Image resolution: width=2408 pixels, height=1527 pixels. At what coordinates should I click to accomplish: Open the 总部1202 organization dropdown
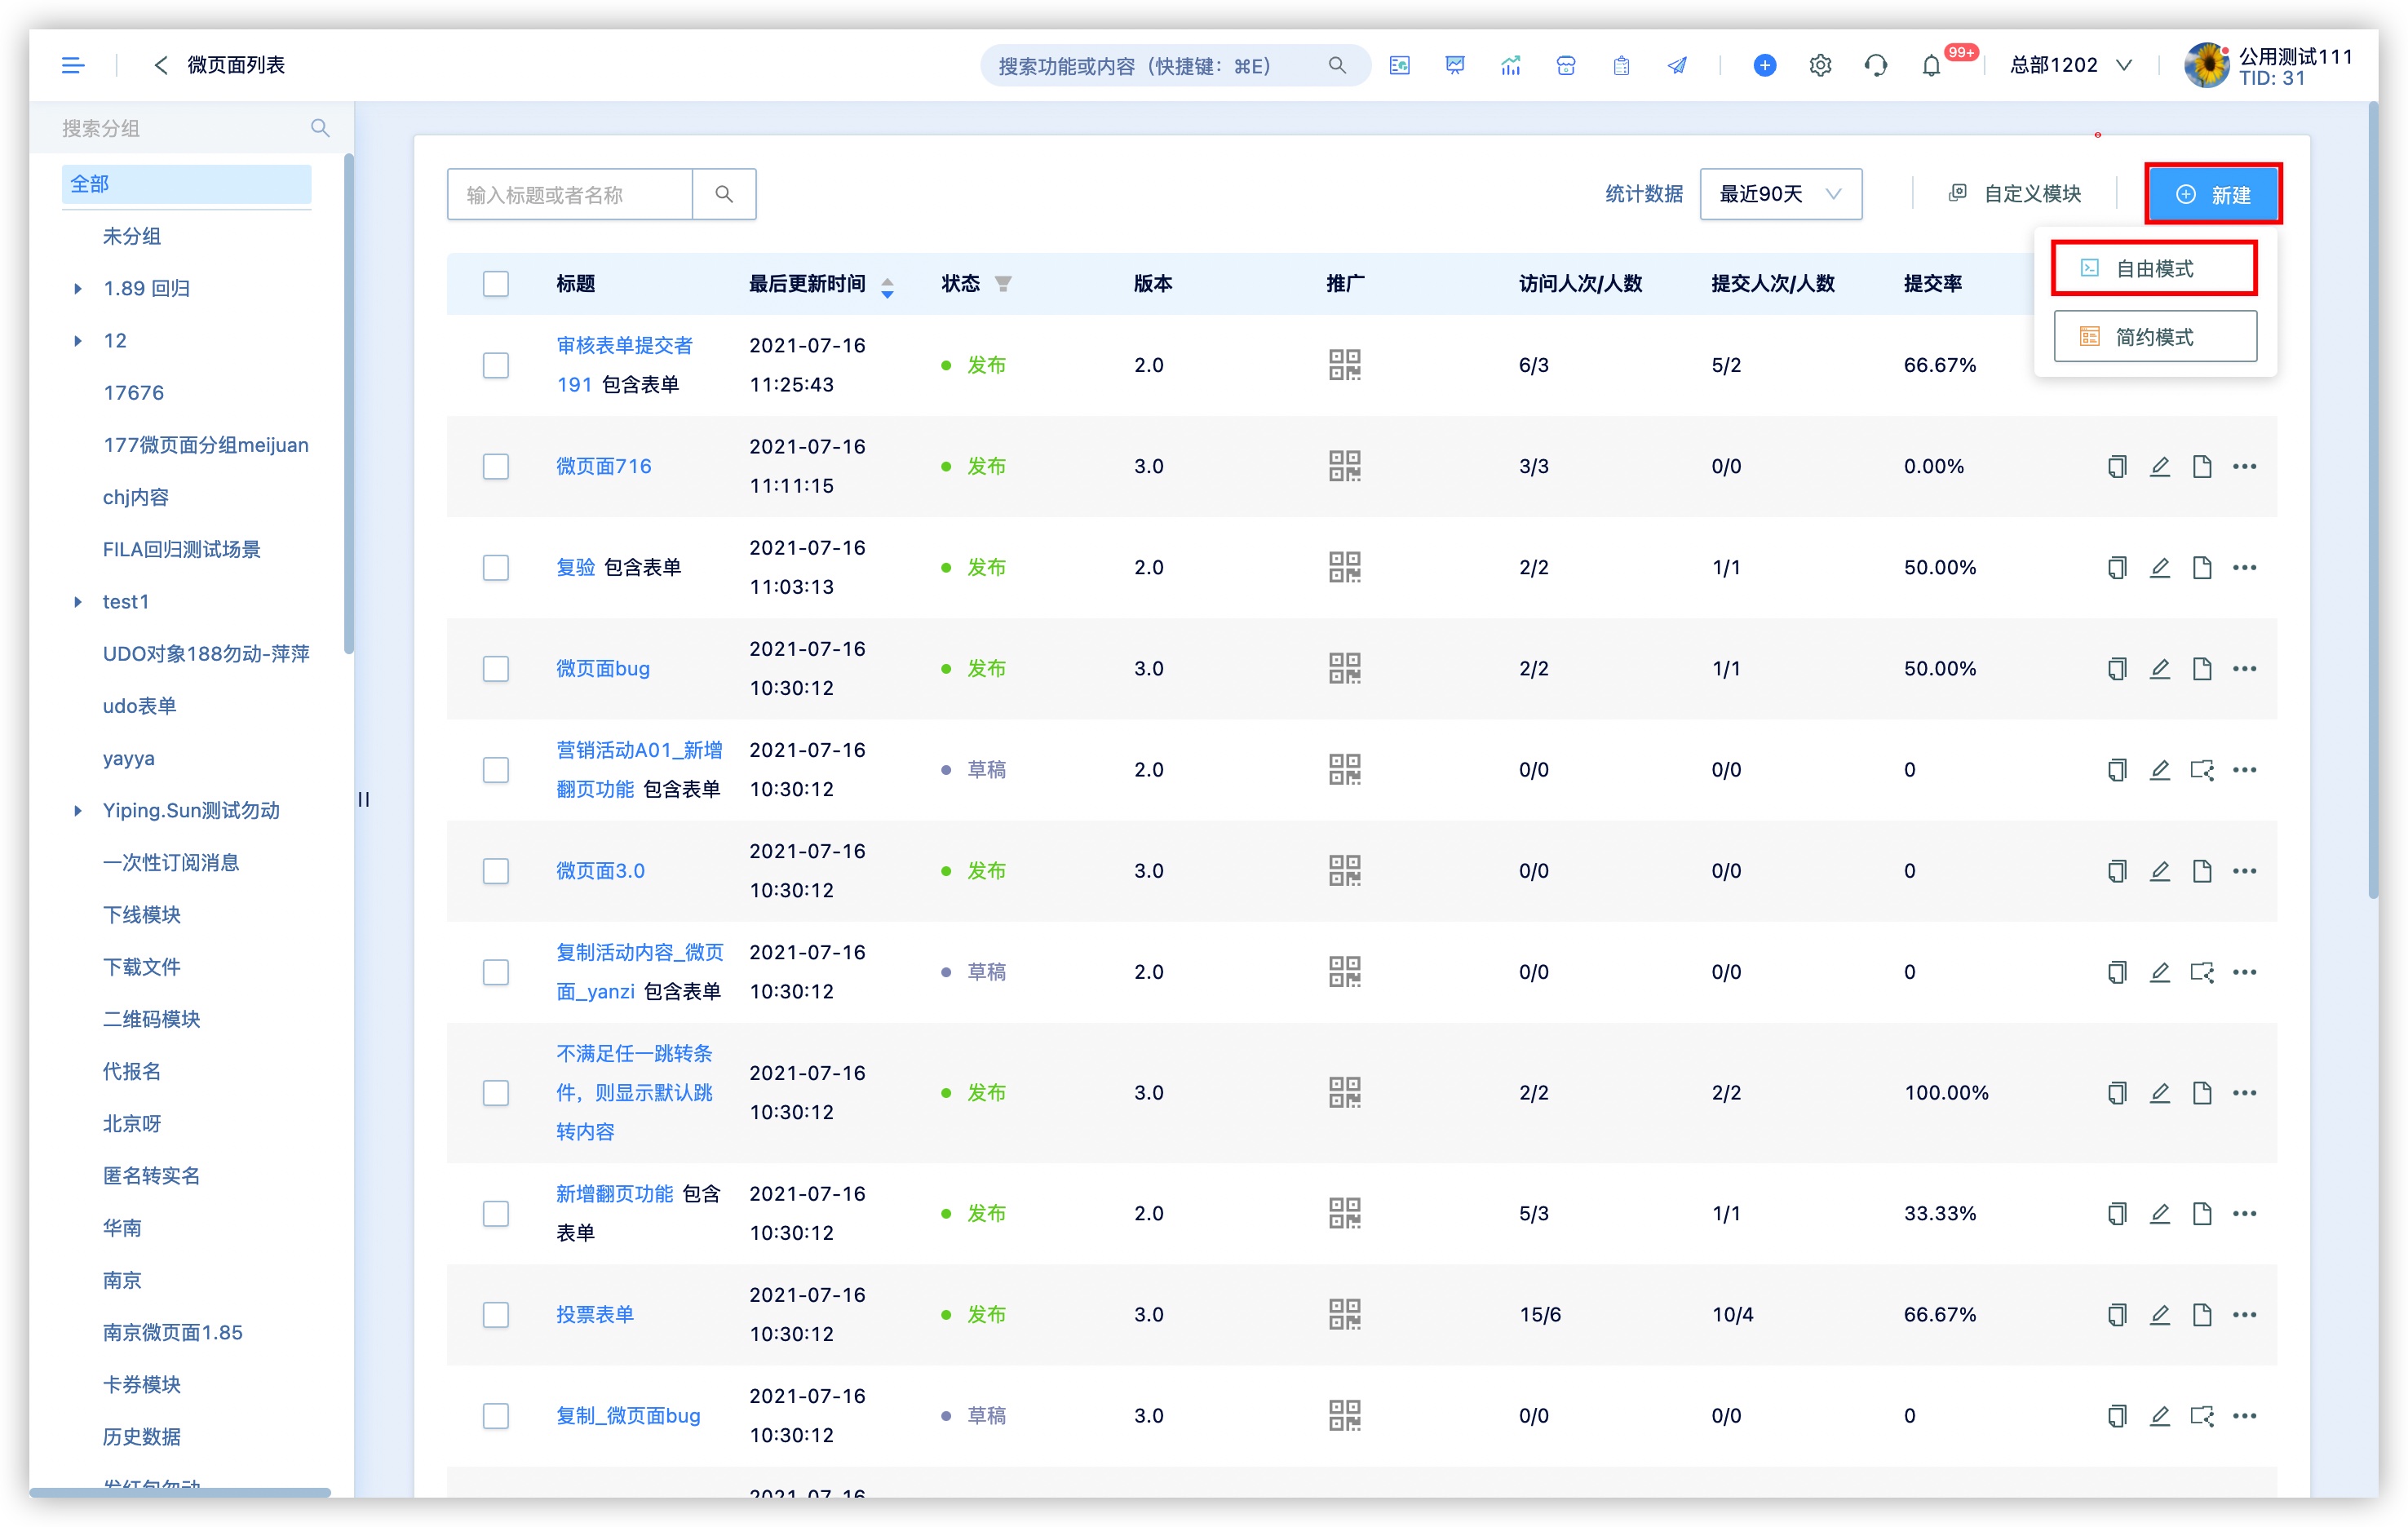[2070, 65]
